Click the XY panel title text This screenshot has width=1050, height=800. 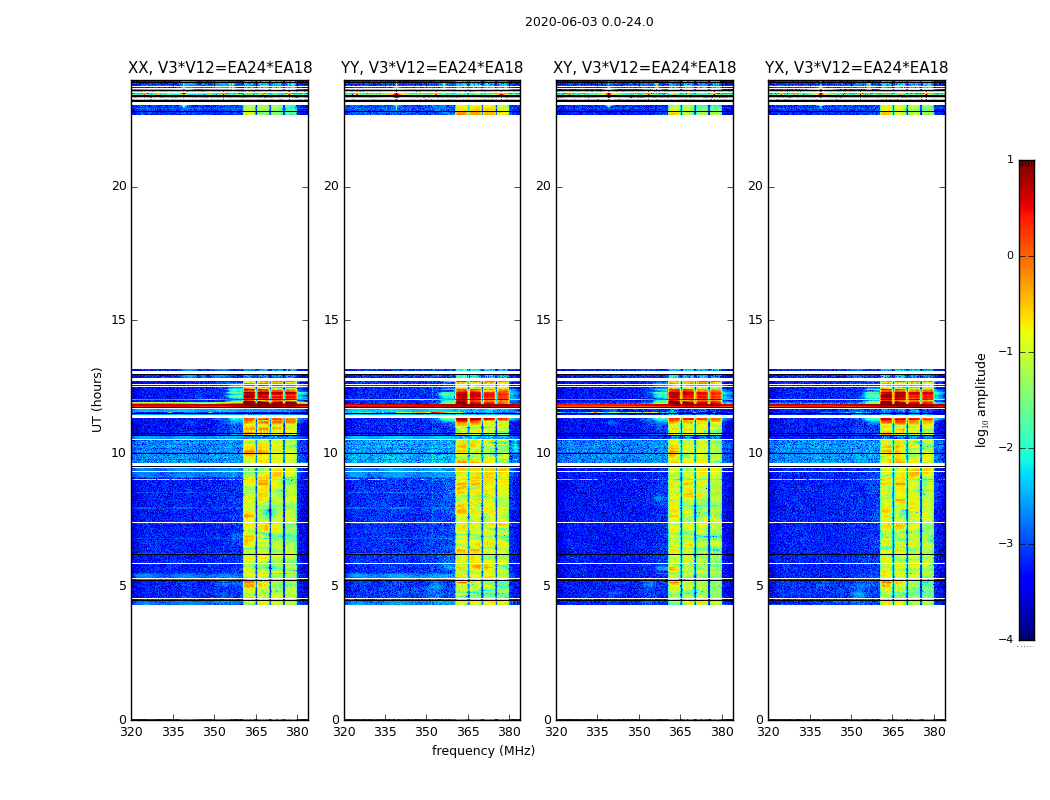point(645,68)
